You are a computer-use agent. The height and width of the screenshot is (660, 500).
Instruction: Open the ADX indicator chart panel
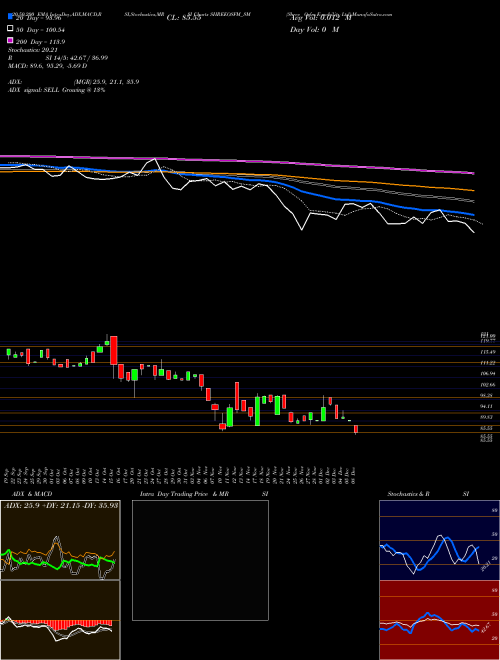click(x=60, y=540)
